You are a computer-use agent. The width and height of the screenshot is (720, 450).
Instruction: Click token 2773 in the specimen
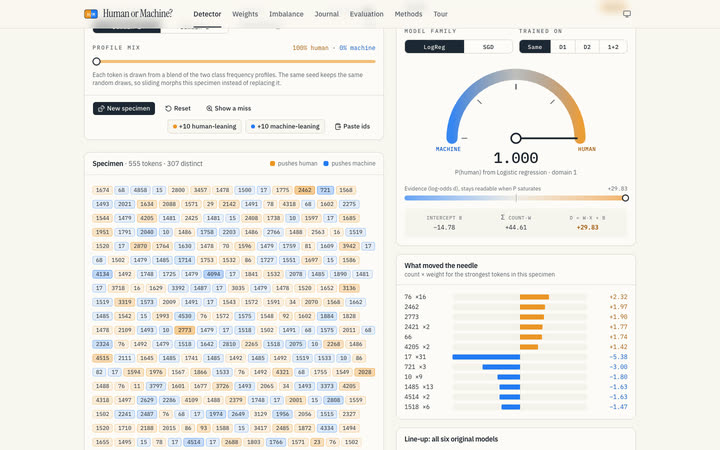click(x=185, y=330)
